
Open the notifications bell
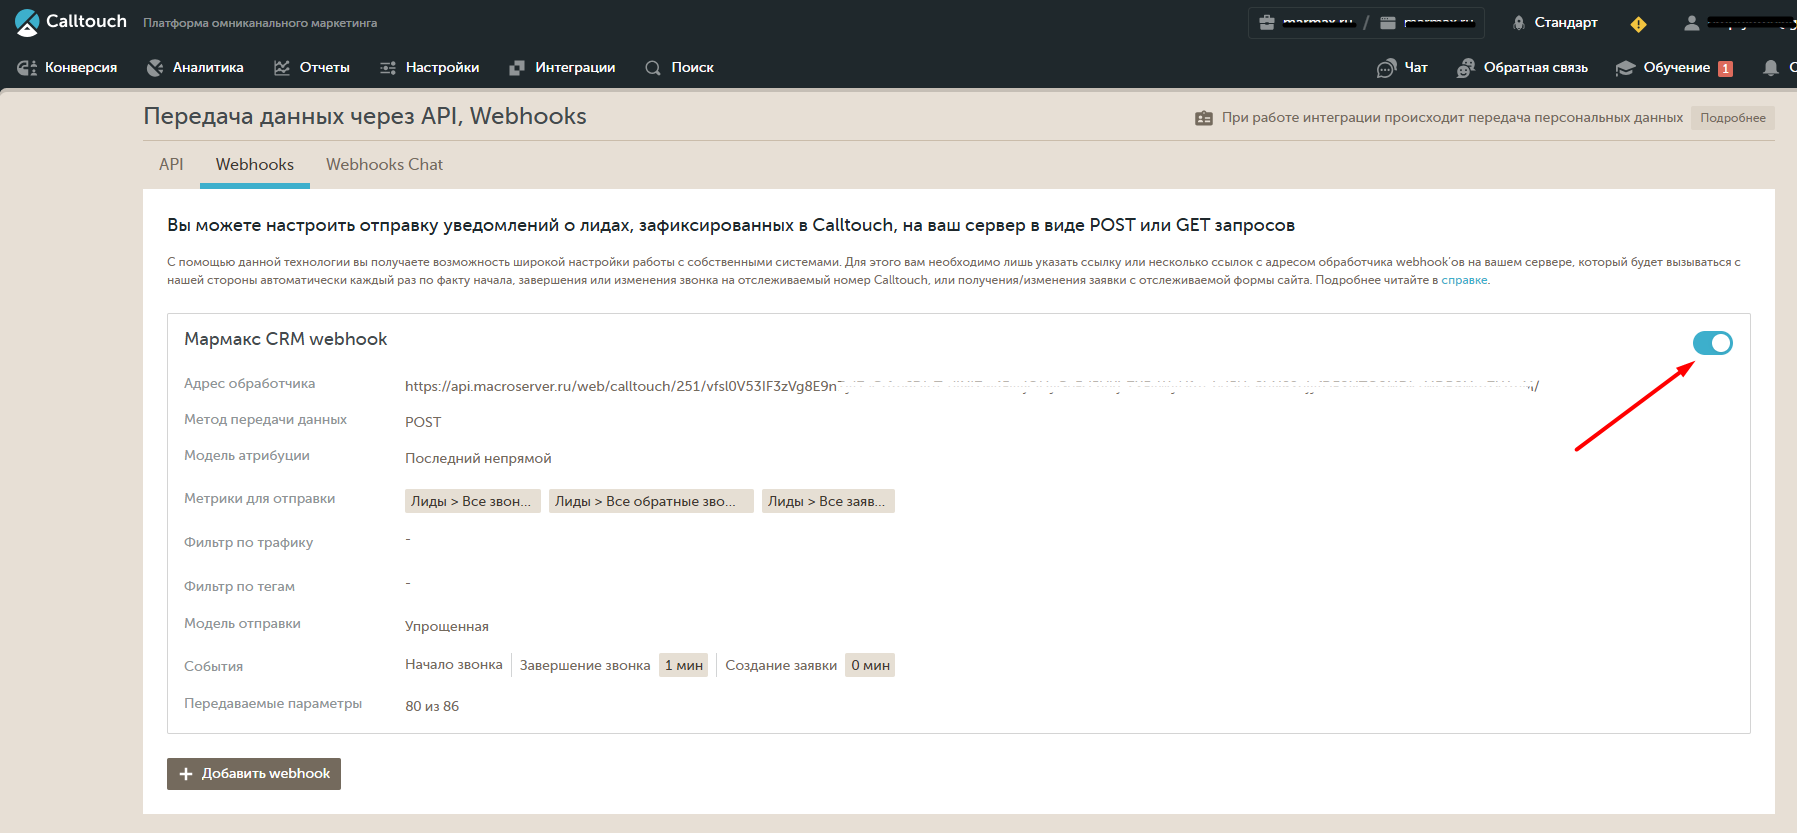[x=1771, y=68]
